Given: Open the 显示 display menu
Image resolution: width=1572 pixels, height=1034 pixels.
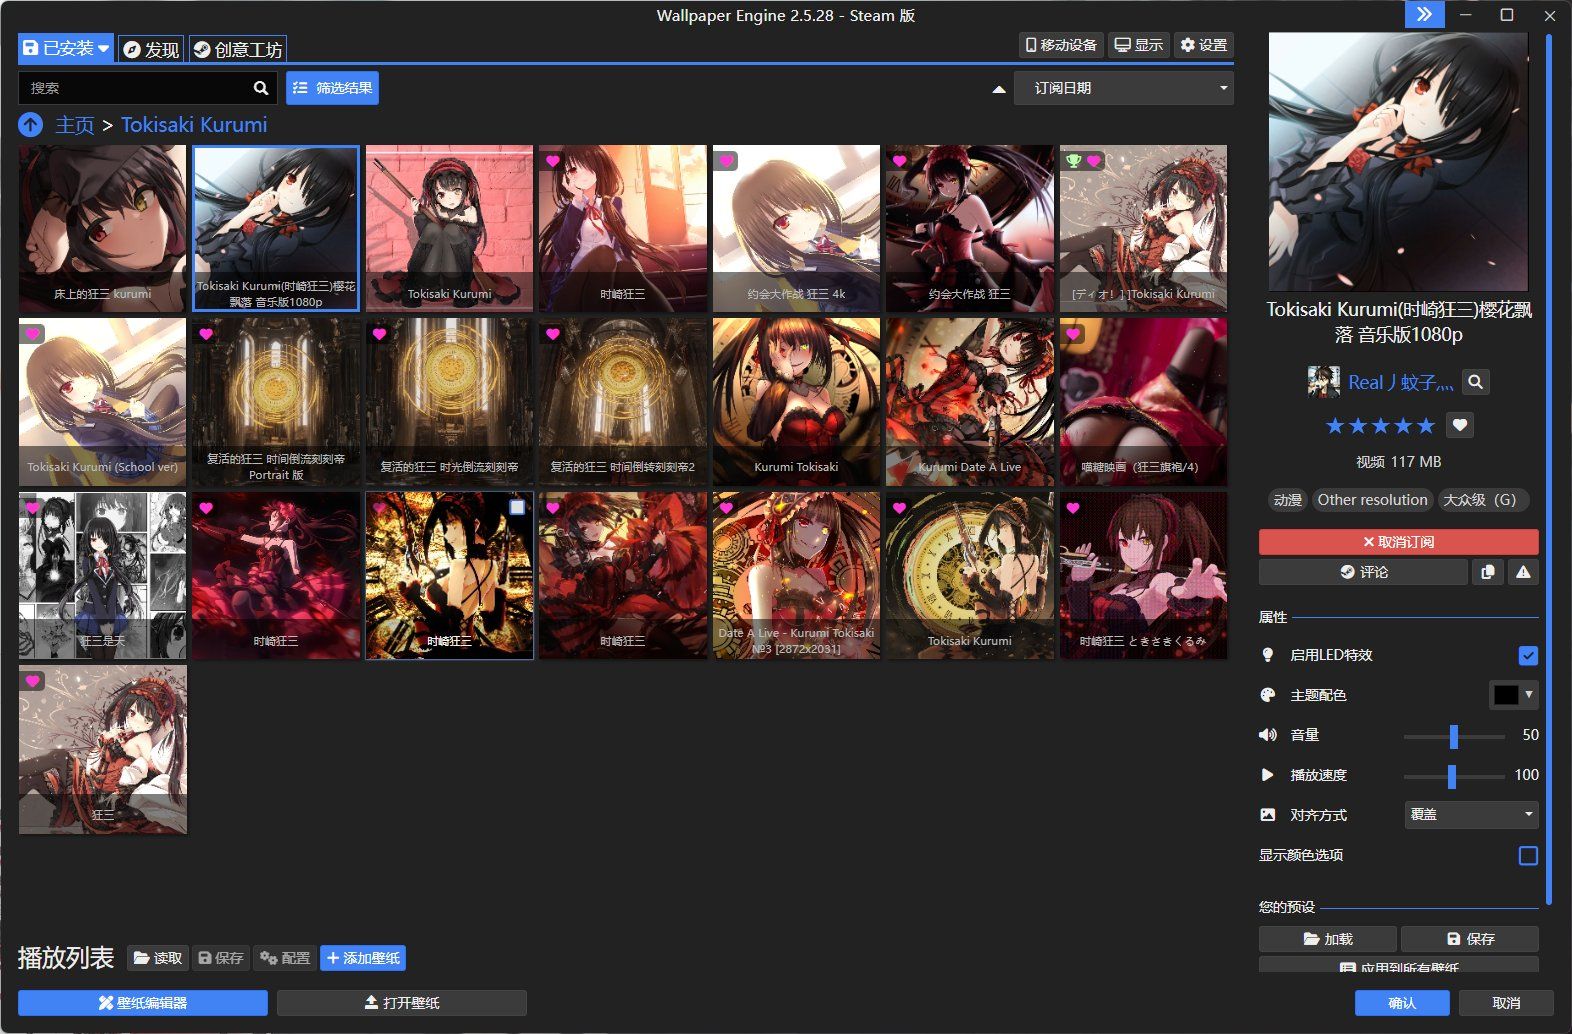Looking at the screenshot, I should 1139,45.
